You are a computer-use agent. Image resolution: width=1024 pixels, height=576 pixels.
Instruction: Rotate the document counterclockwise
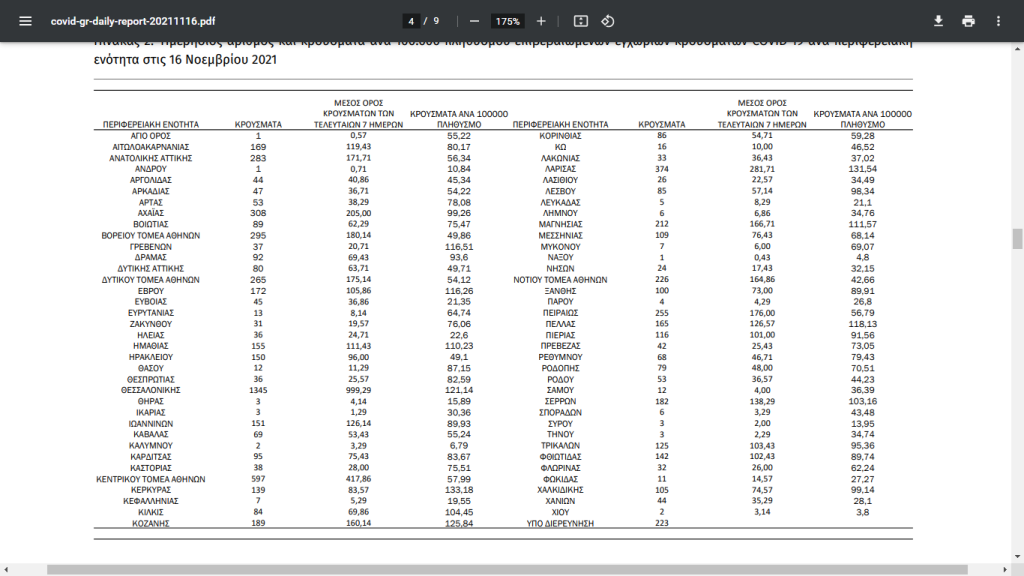[x=607, y=21]
